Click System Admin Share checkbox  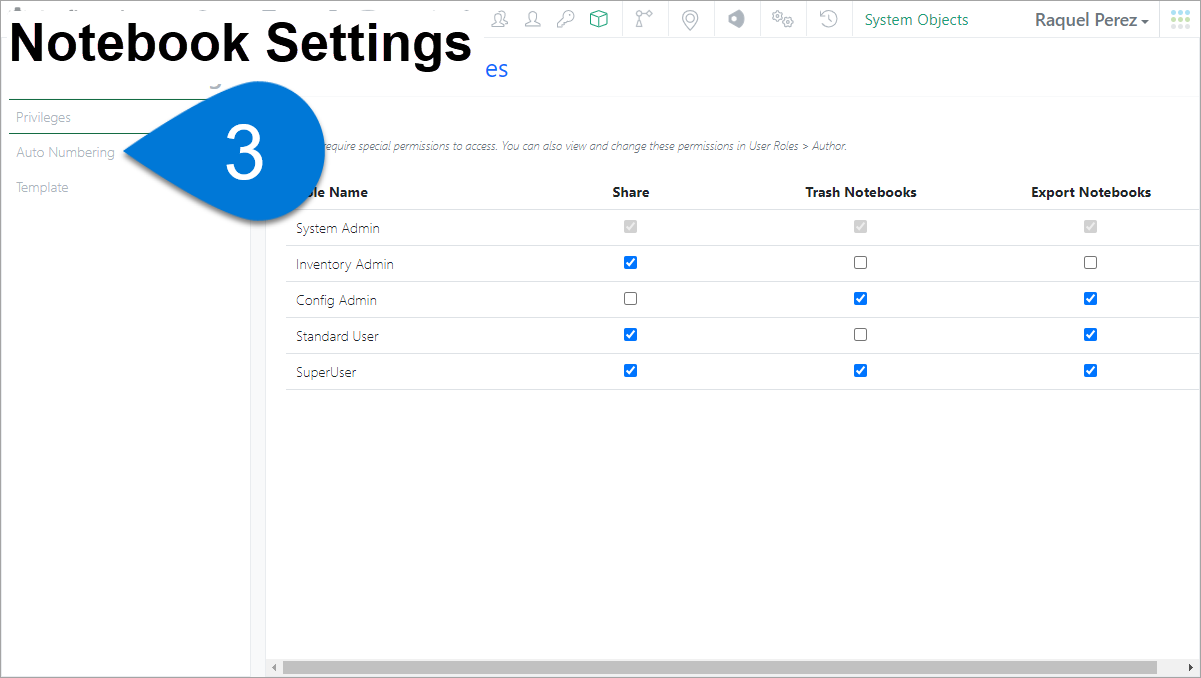630,227
